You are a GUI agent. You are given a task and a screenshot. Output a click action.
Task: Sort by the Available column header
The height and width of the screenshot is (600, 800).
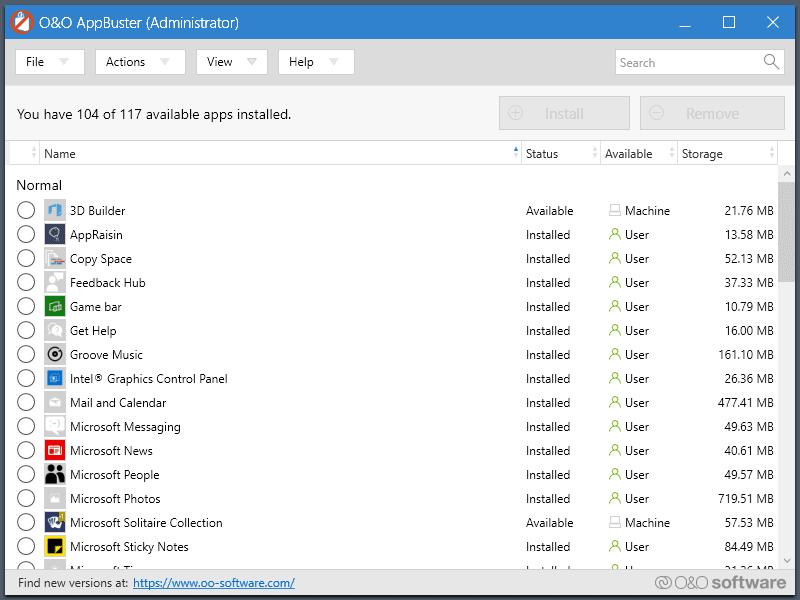pos(639,153)
